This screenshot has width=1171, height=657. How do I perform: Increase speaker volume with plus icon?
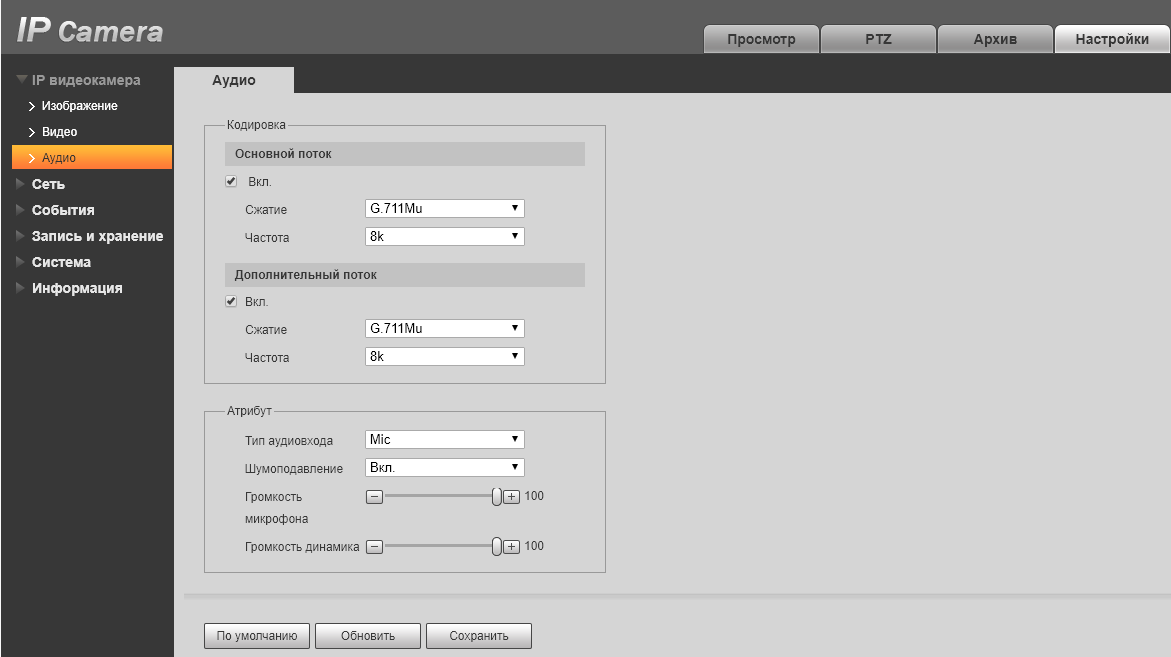pyautogui.click(x=512, y=547)
